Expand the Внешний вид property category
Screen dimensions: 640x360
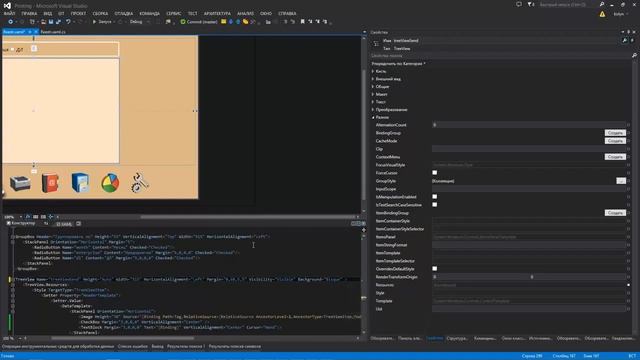point(373,79)
